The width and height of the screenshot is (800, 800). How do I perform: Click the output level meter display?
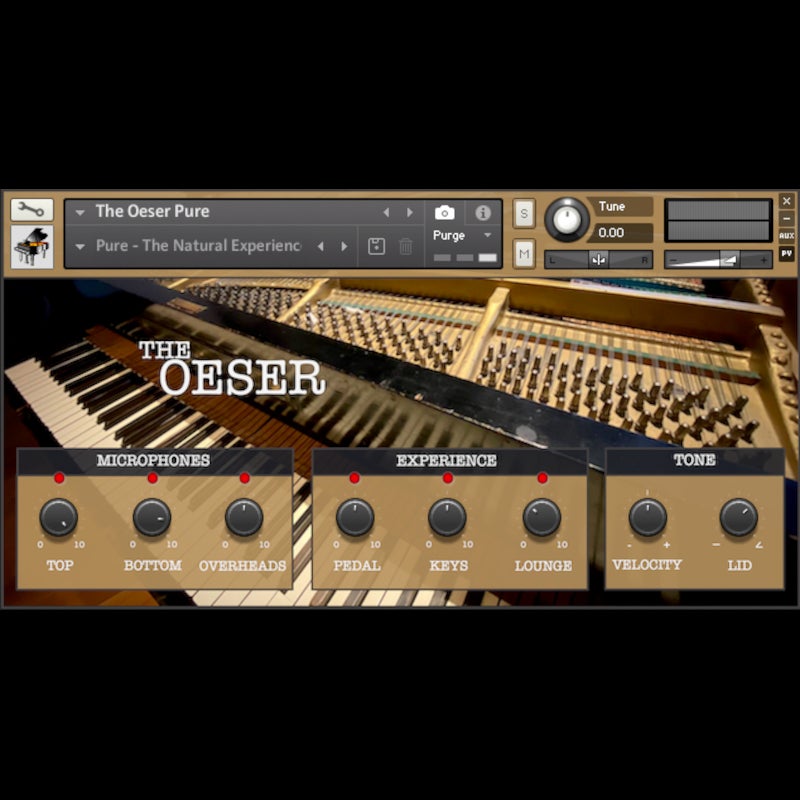click(x=718, y=220)
